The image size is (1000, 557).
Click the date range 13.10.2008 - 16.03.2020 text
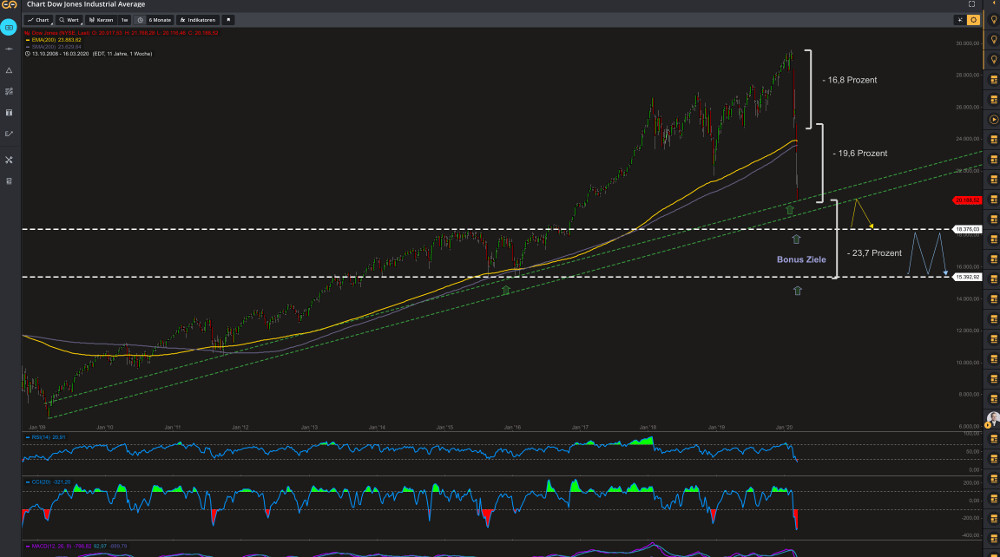click(x=62, y=54)
